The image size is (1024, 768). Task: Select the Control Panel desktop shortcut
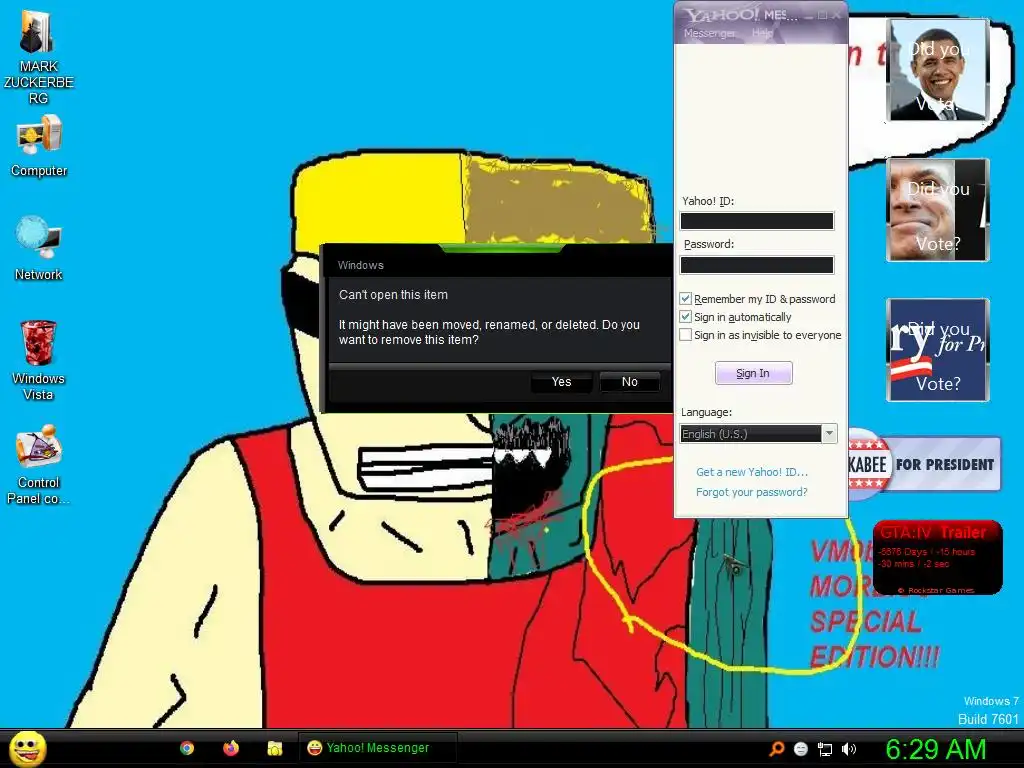[x=39, y=464]
